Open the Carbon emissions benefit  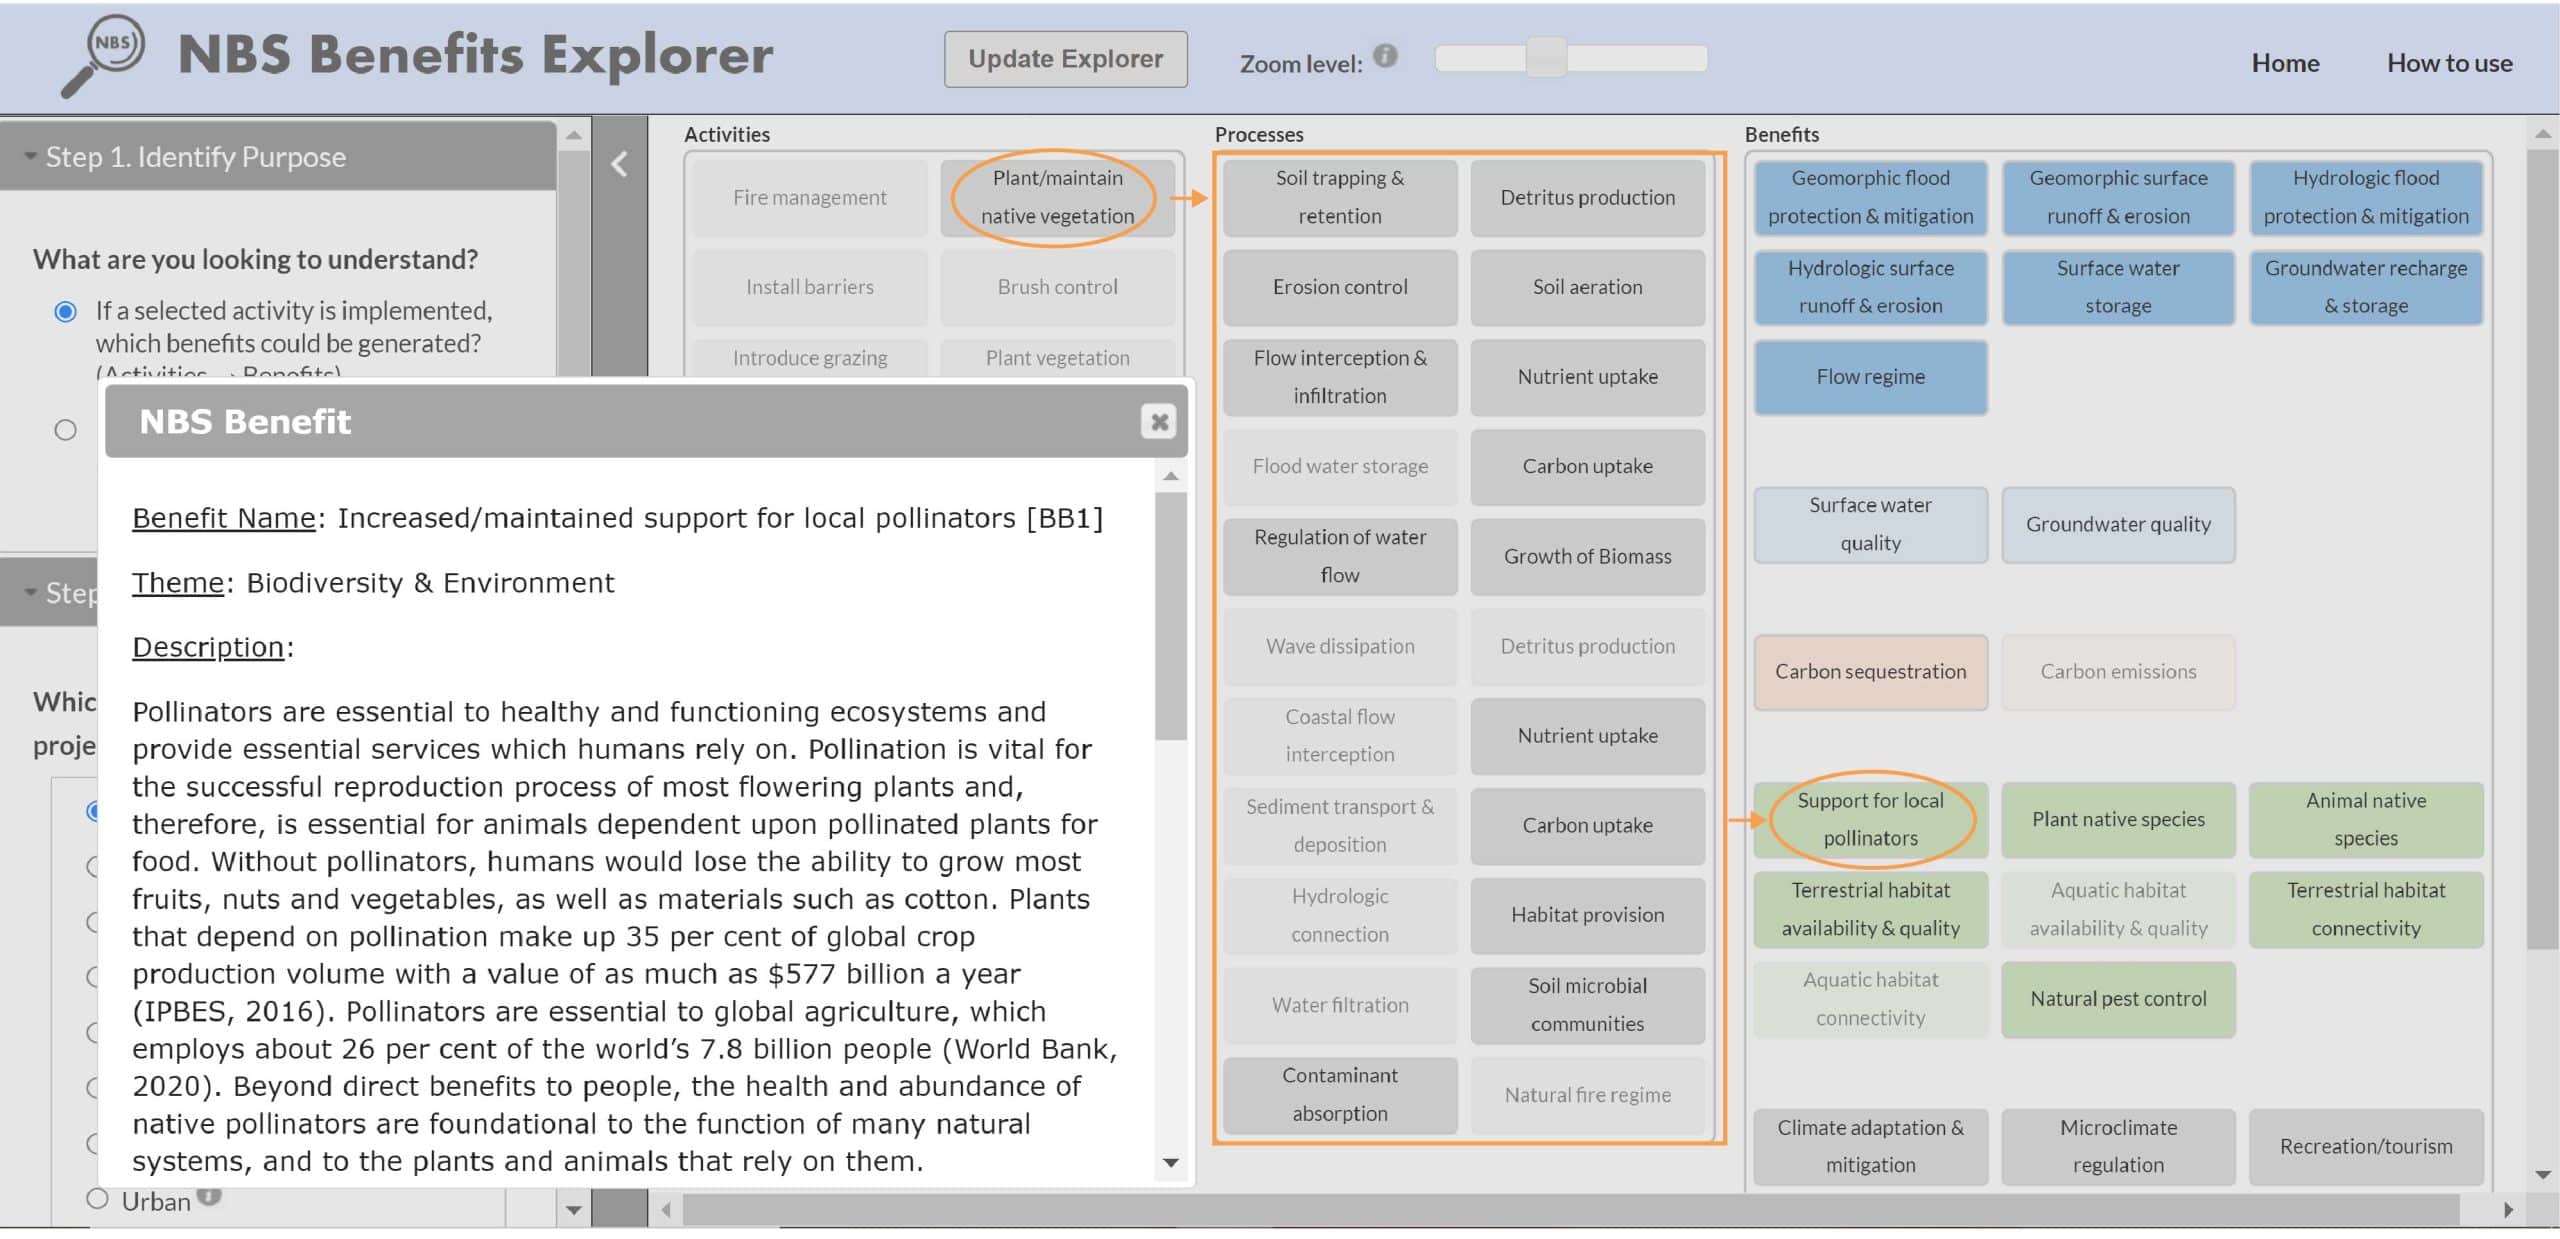tap(2118, 672)
